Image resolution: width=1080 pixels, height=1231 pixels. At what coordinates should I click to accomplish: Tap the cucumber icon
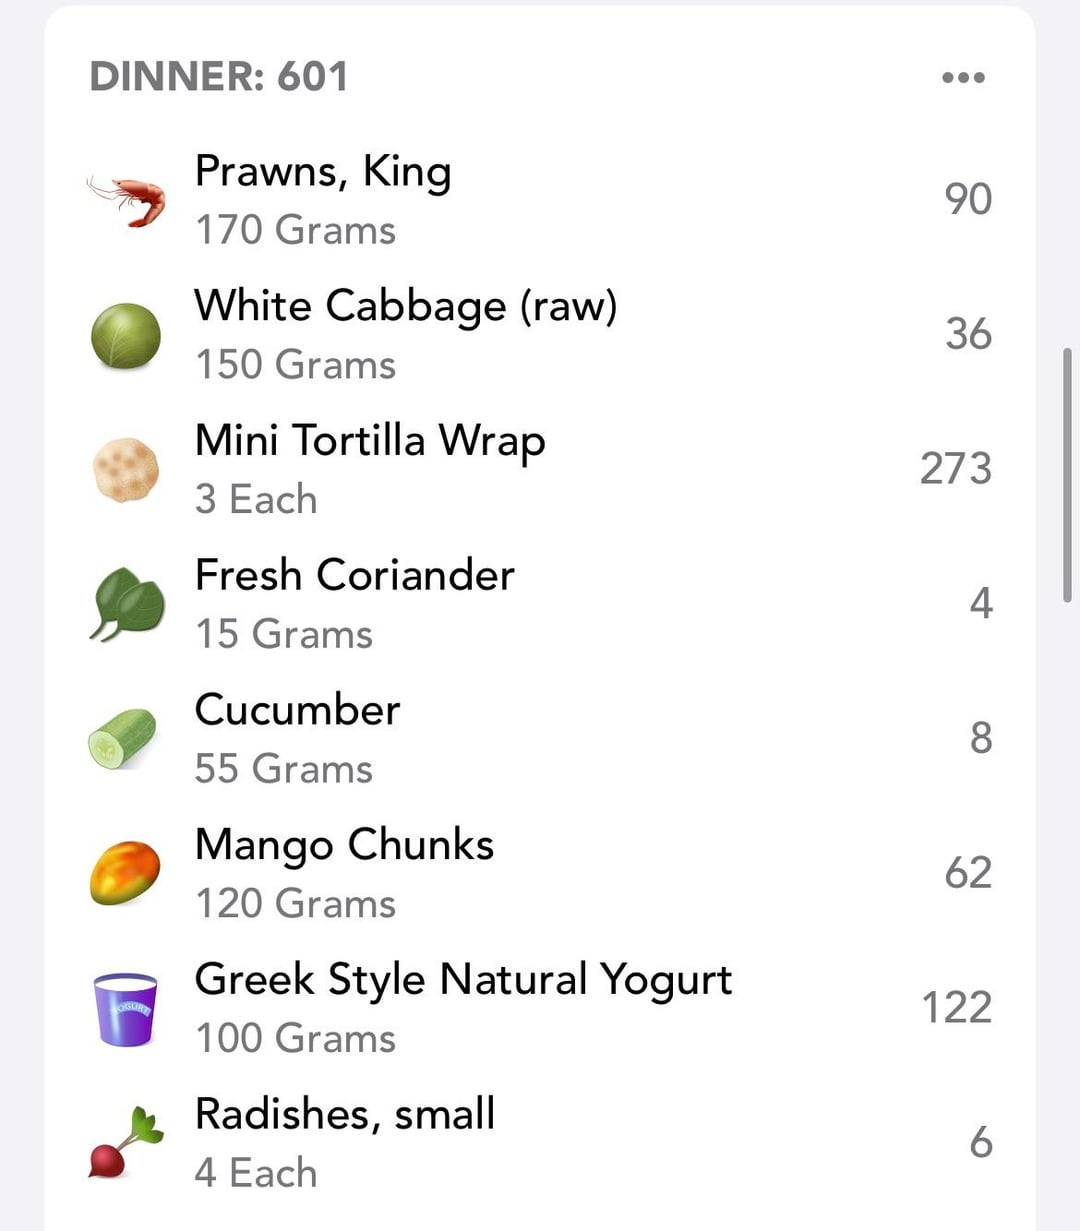point(123,739)
